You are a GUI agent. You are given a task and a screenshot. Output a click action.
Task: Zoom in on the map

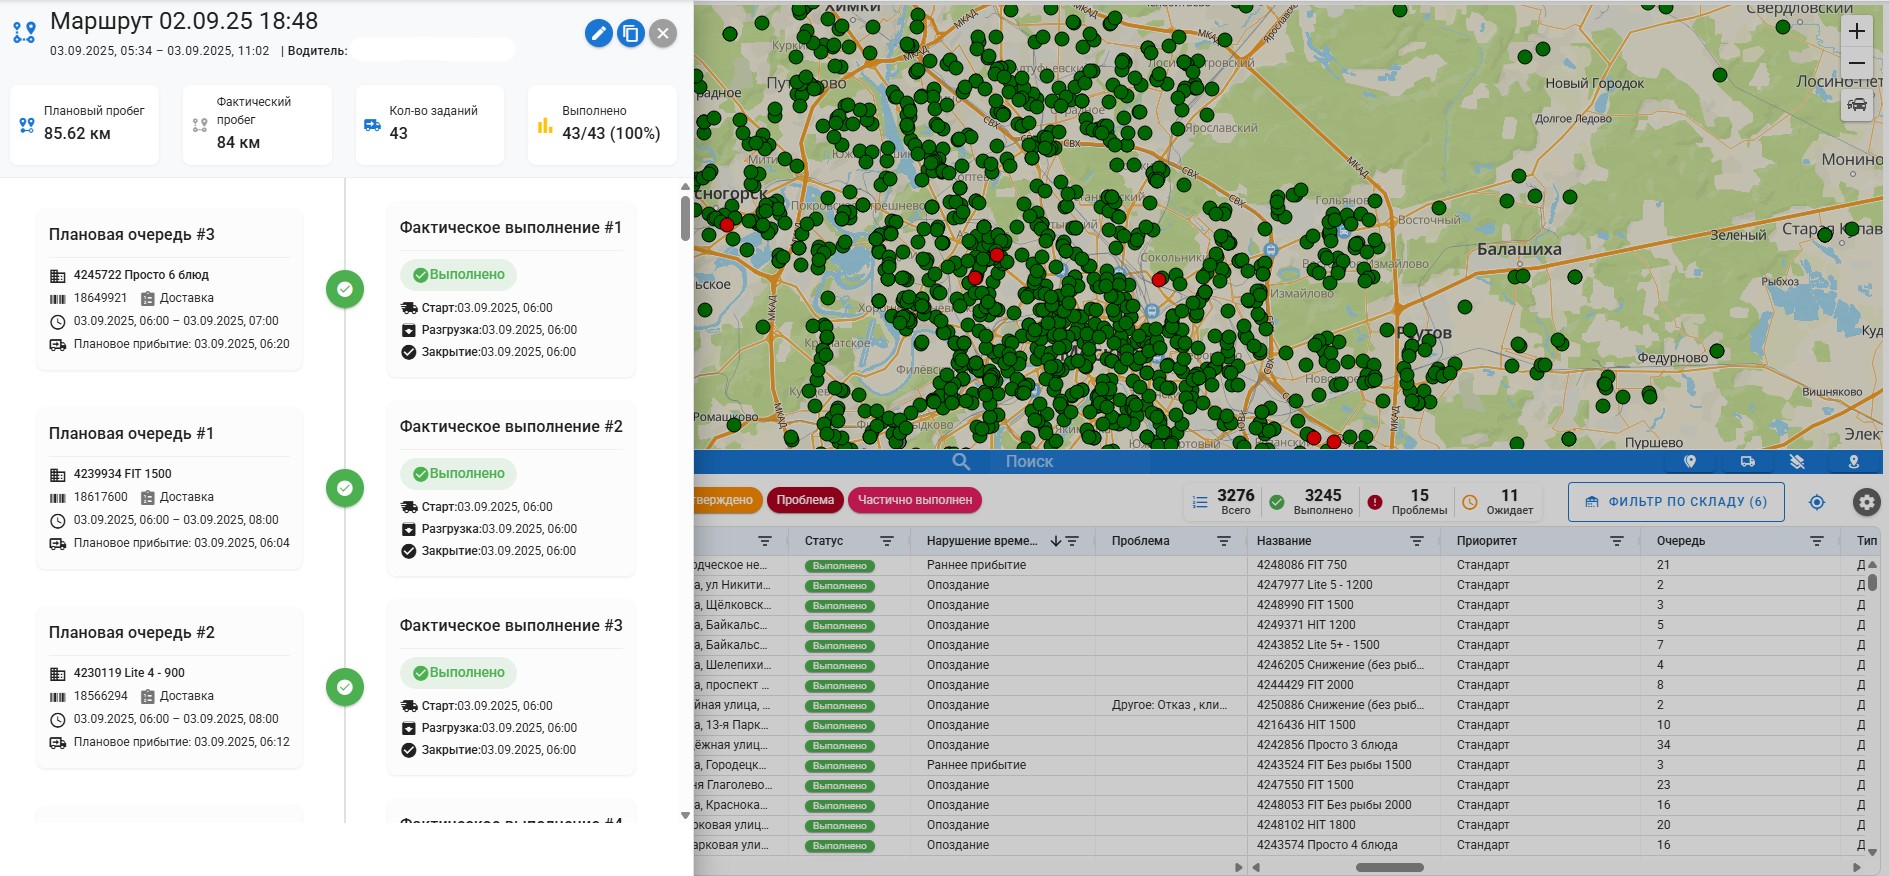pos(1856,31)
